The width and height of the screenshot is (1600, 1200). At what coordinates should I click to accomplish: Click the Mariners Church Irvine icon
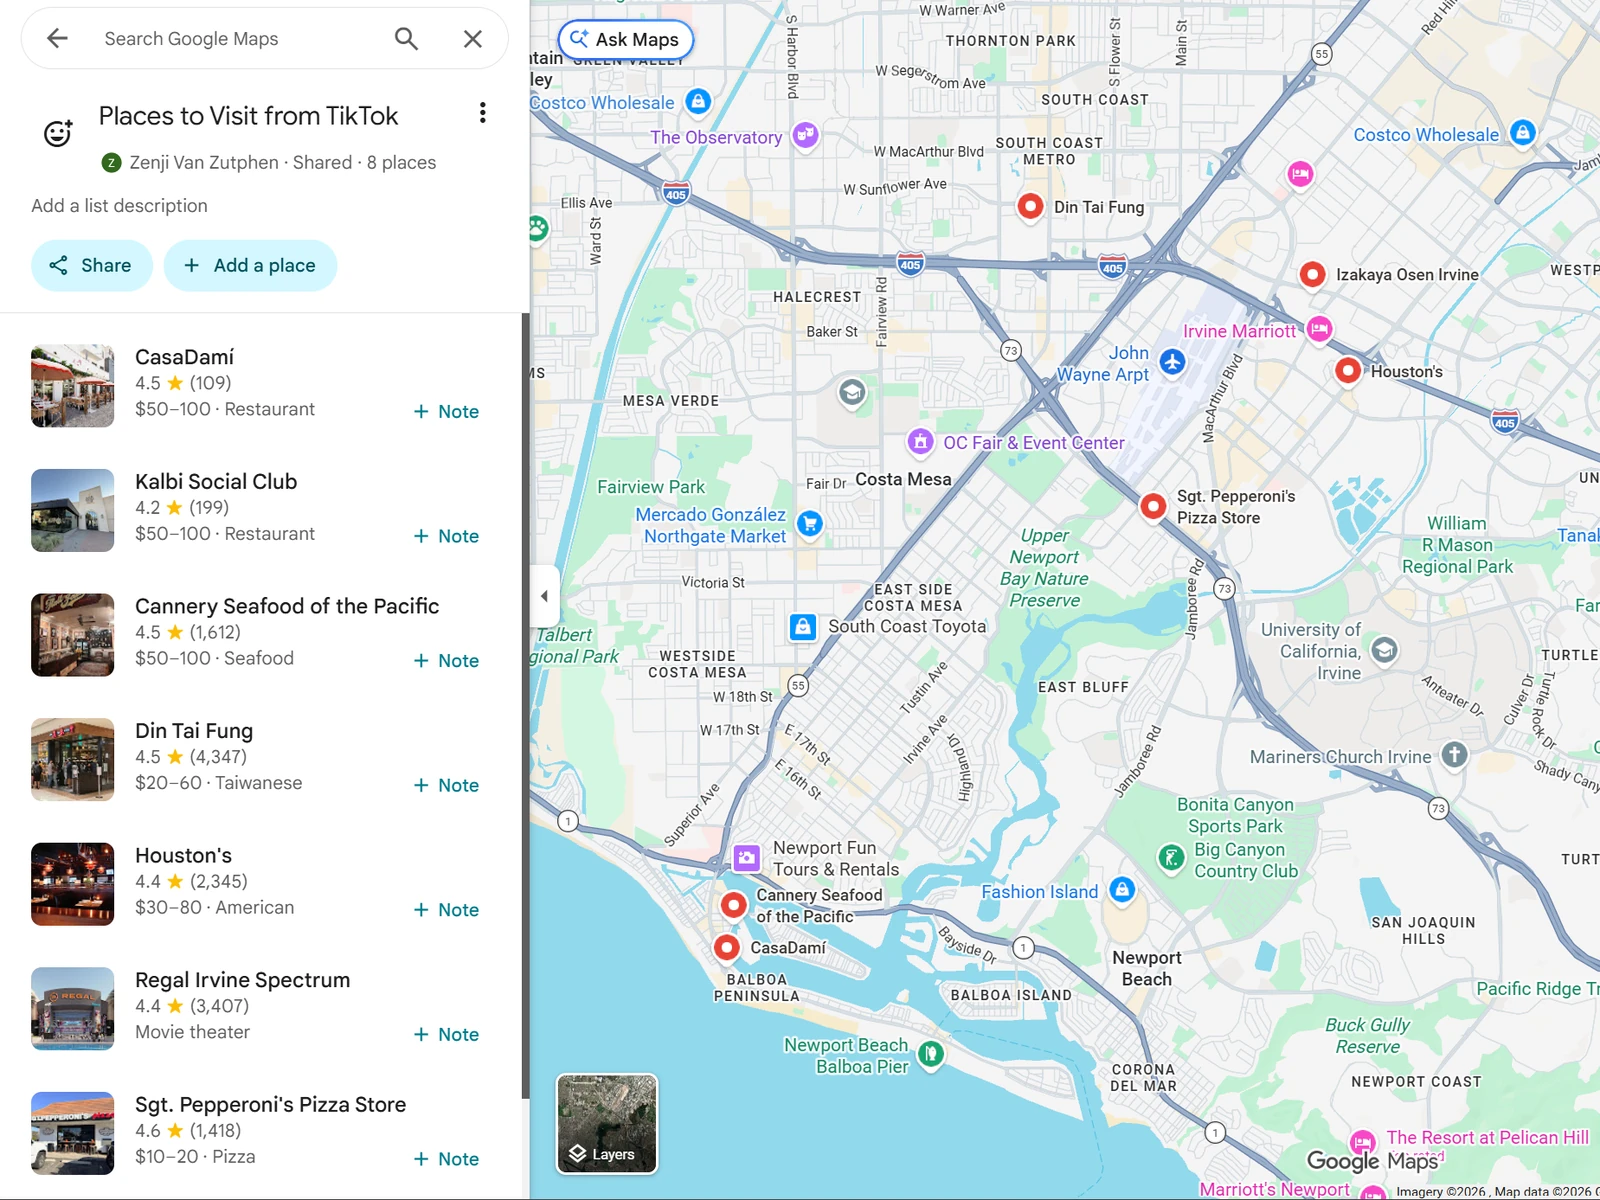pos(1455,755)
